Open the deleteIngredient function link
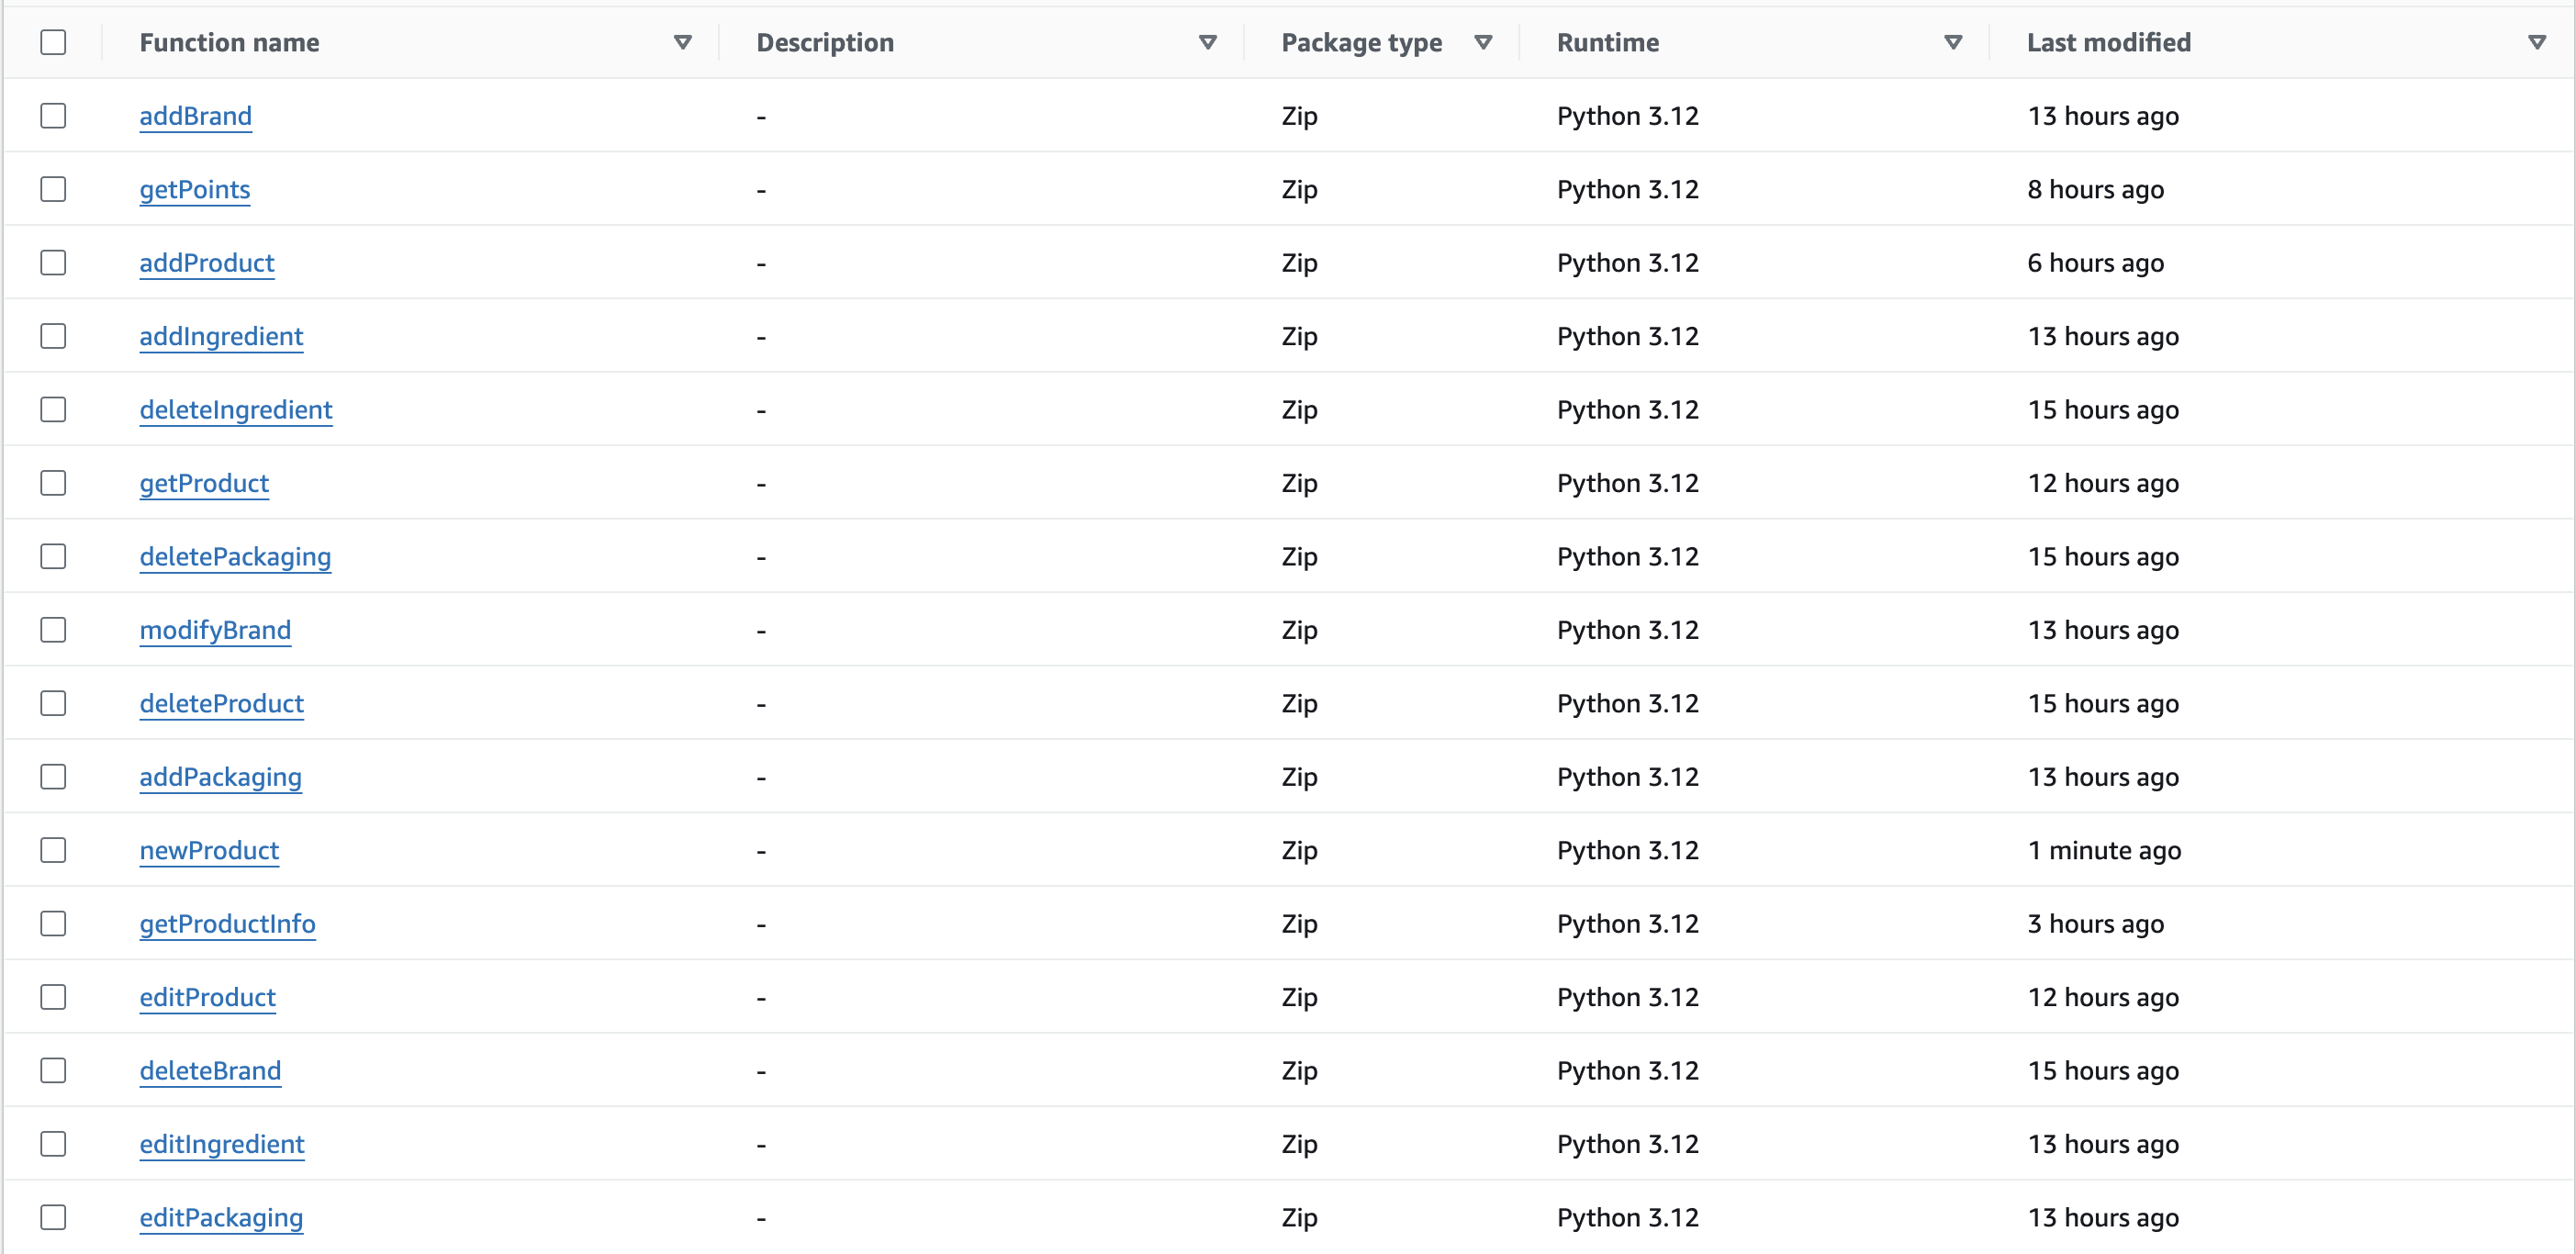The height and width of the screenshot is (1254, 2576). [236, 410]
